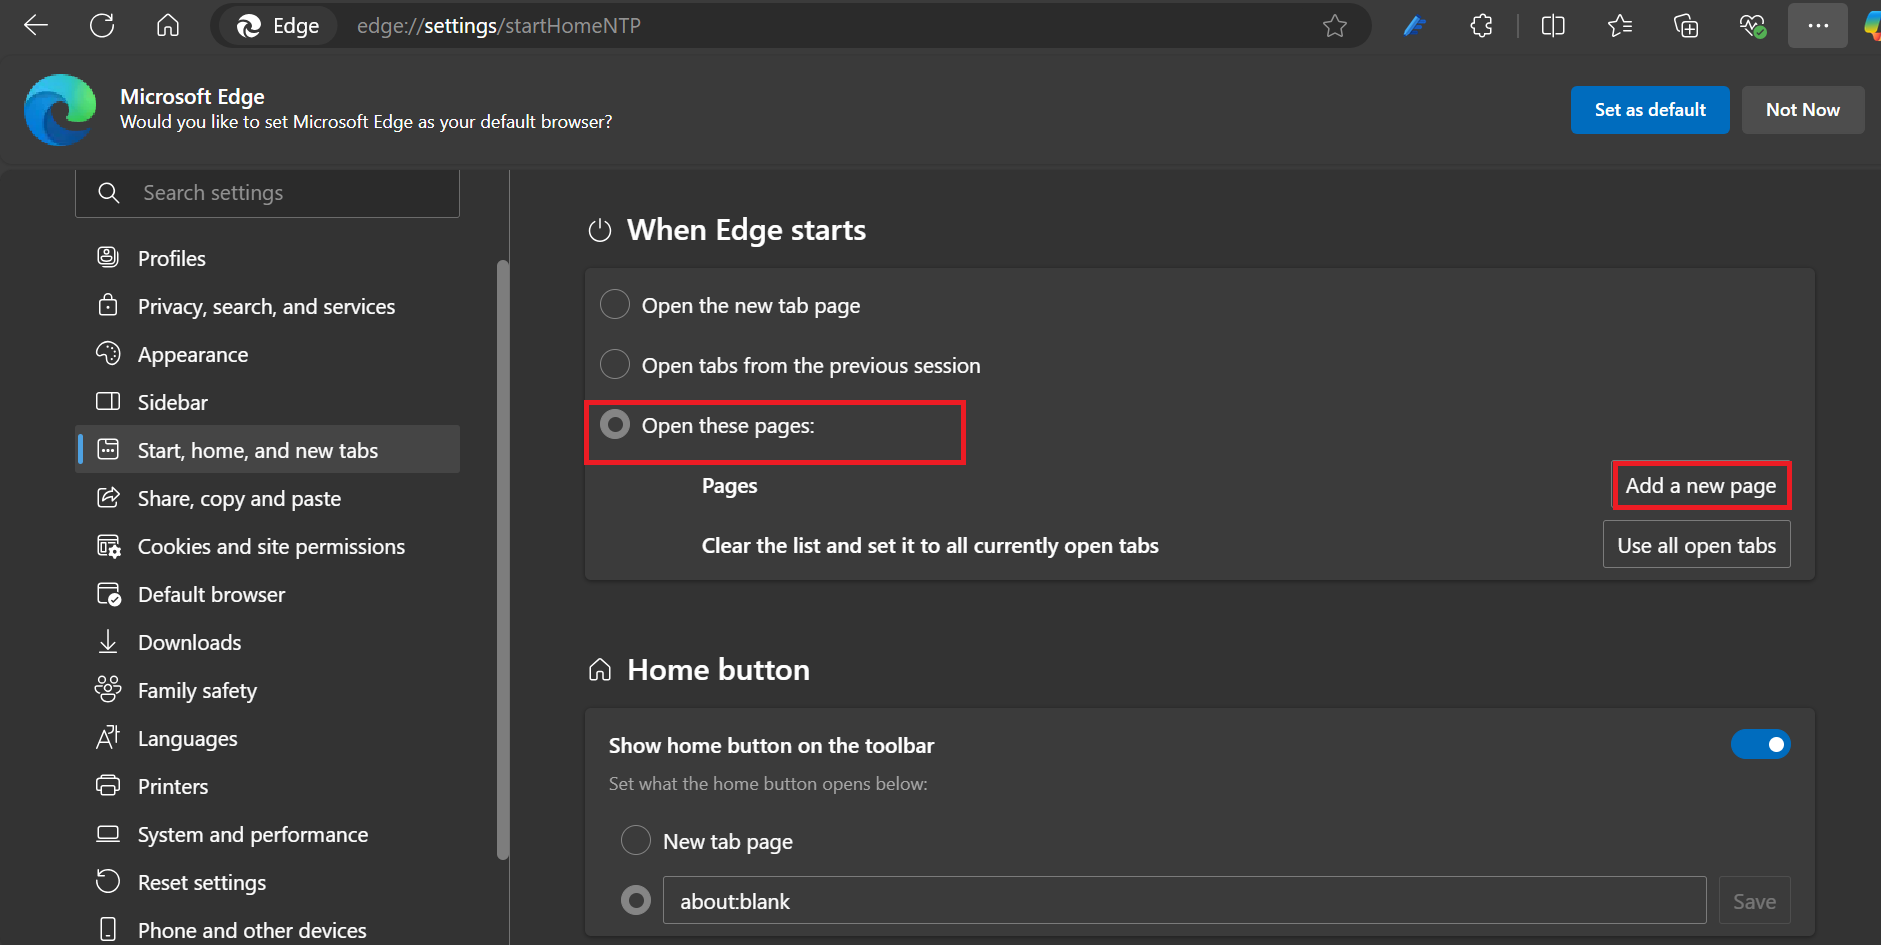Click the address bar URL text
This screenshot has width=1881, height=945.
coord(499,26)
